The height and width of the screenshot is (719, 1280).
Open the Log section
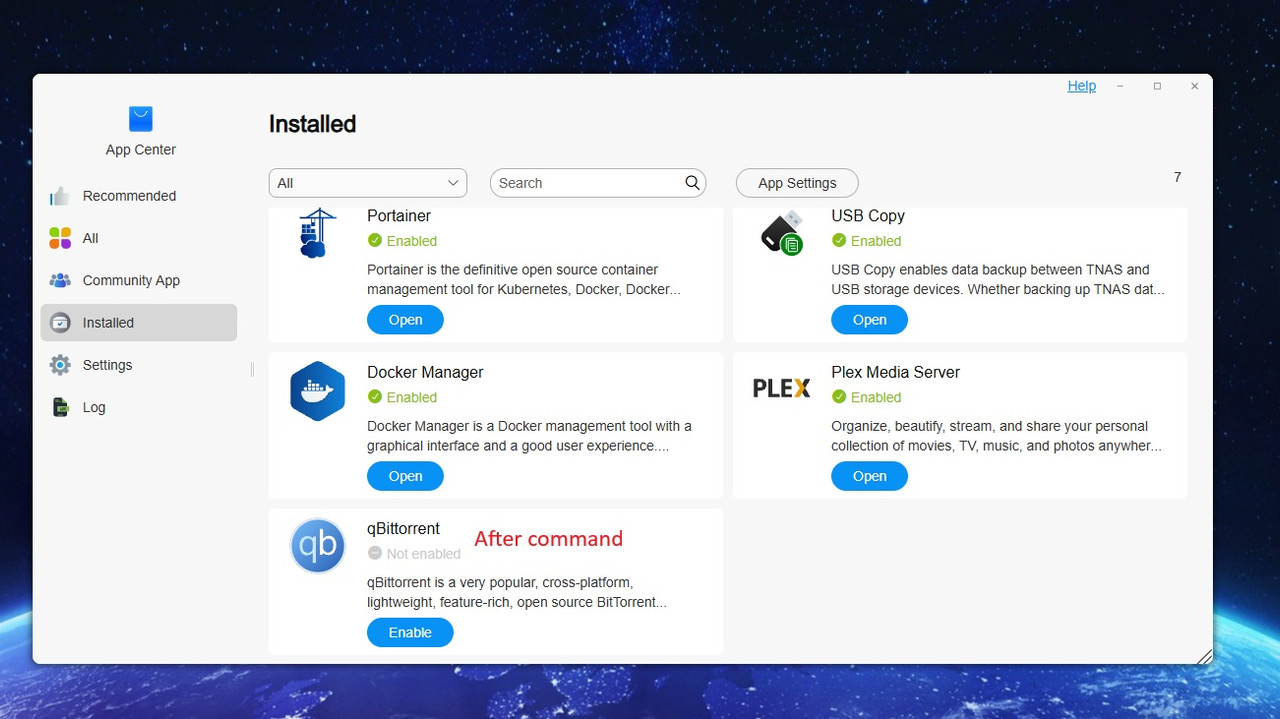coord(139,407)
